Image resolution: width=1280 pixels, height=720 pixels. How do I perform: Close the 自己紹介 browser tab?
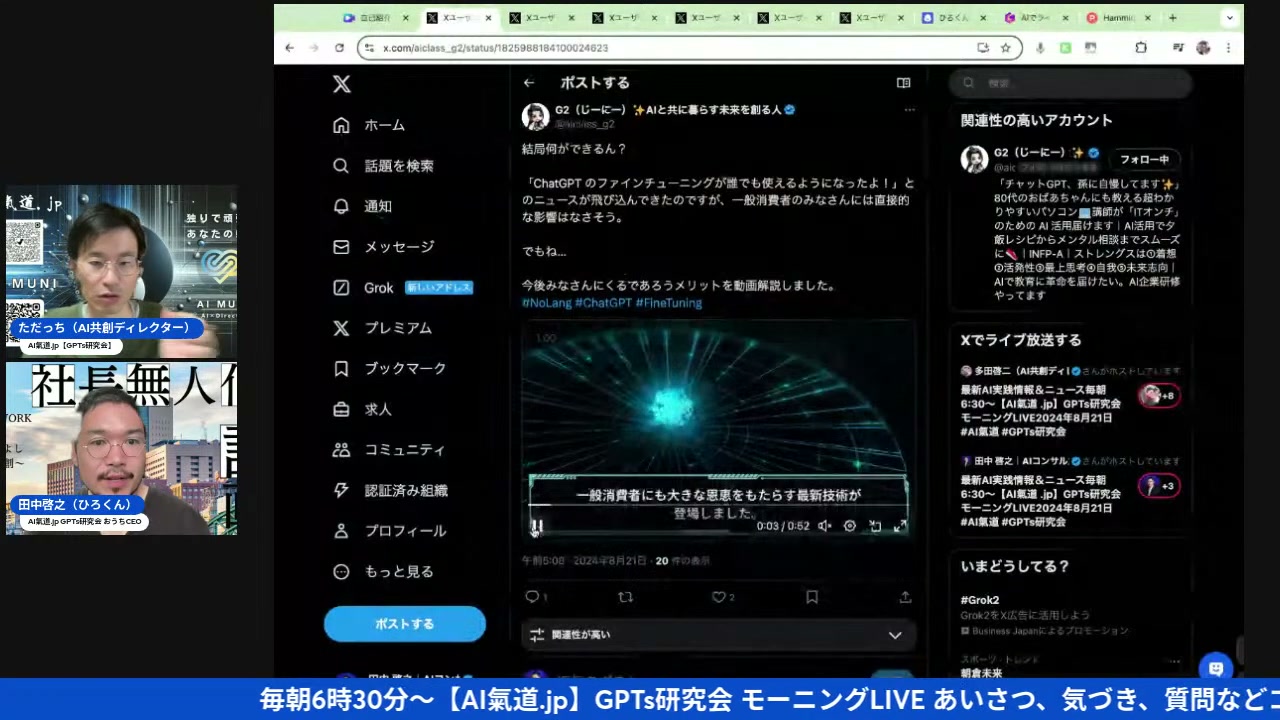pyautogui.click(x=406, y=18)
